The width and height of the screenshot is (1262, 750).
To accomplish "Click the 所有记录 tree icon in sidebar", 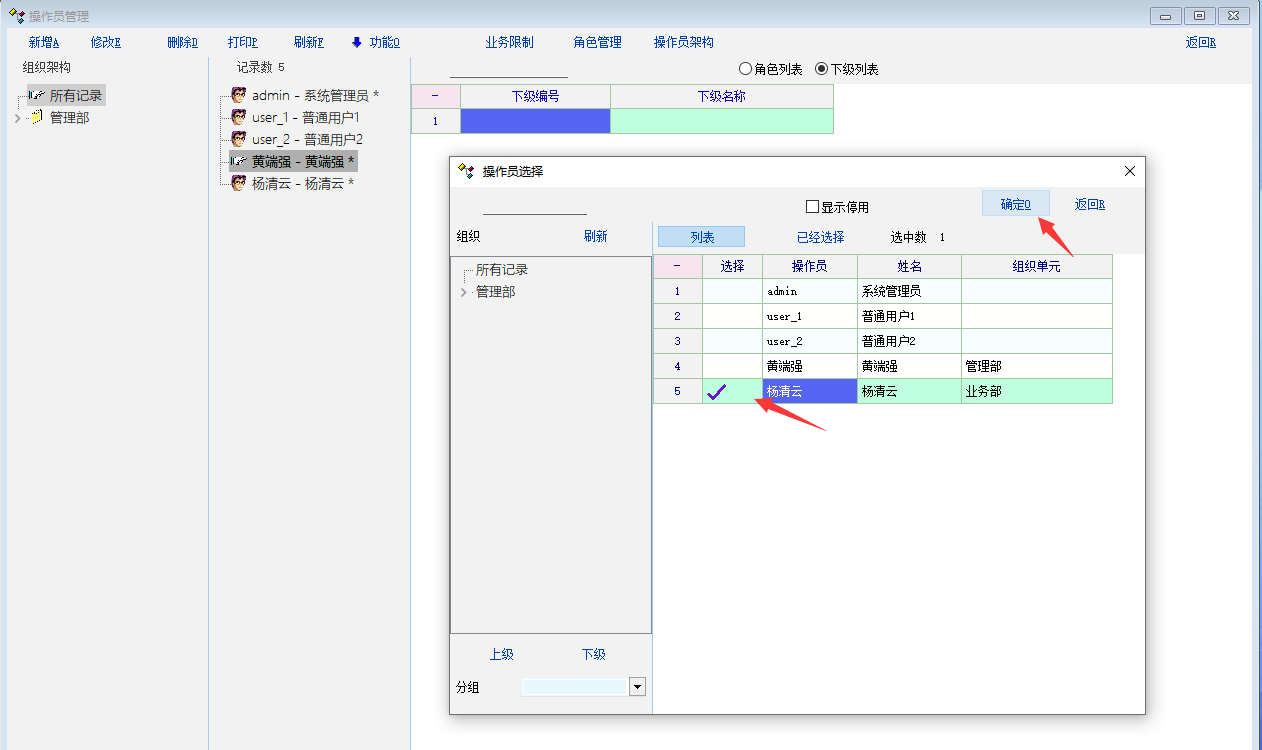I will tap(36, 96).
